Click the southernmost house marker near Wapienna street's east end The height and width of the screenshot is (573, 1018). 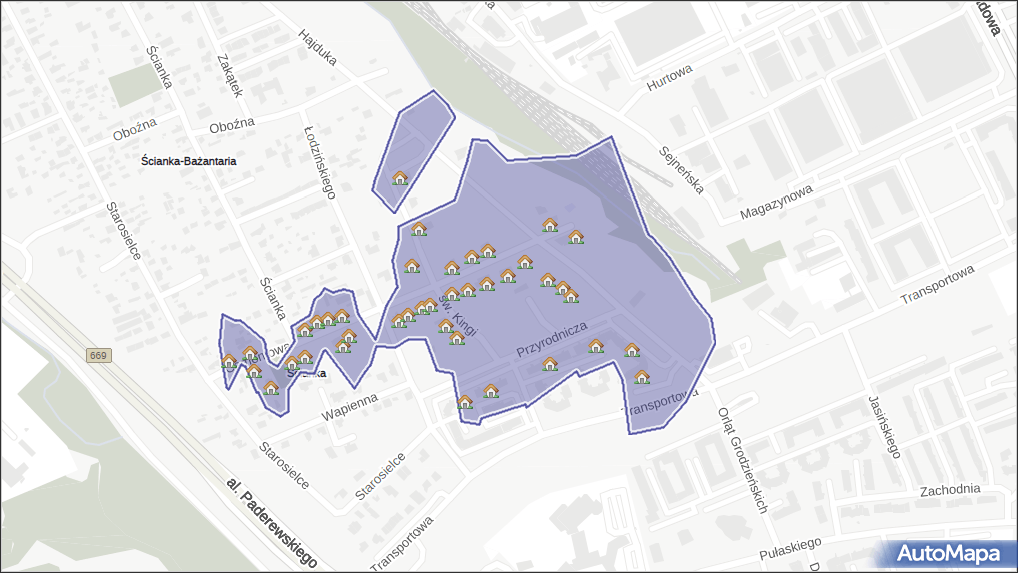pyautogui.click(x=465, y=402)
